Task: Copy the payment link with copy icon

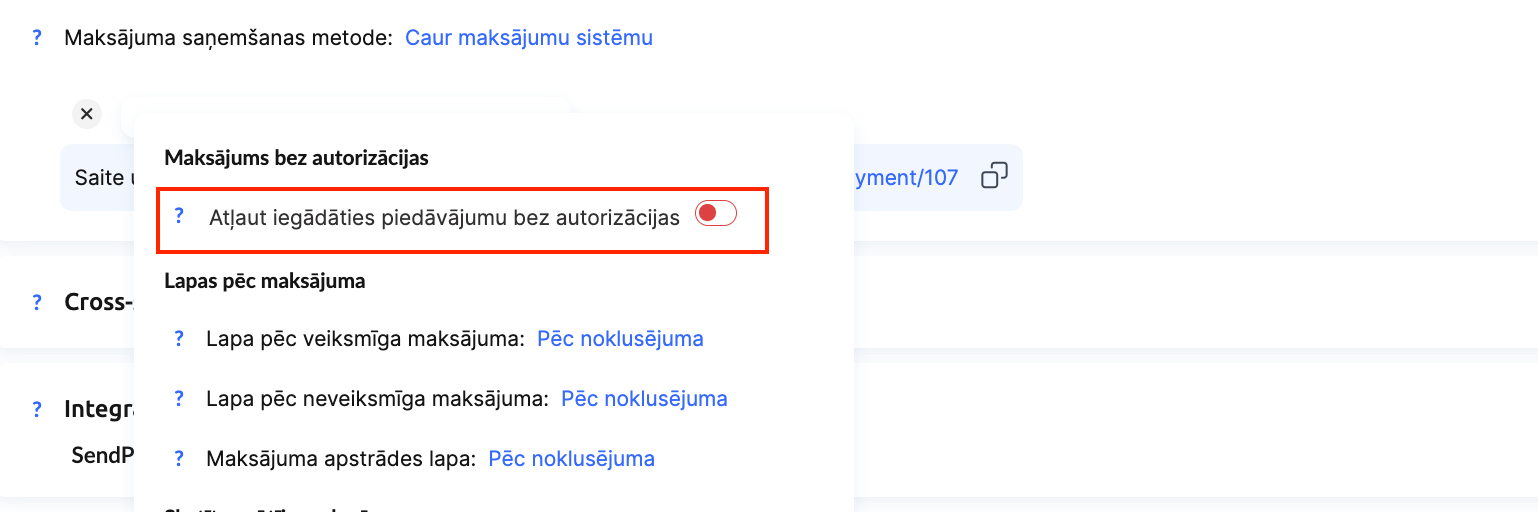Action: click(x=993, y=177)
